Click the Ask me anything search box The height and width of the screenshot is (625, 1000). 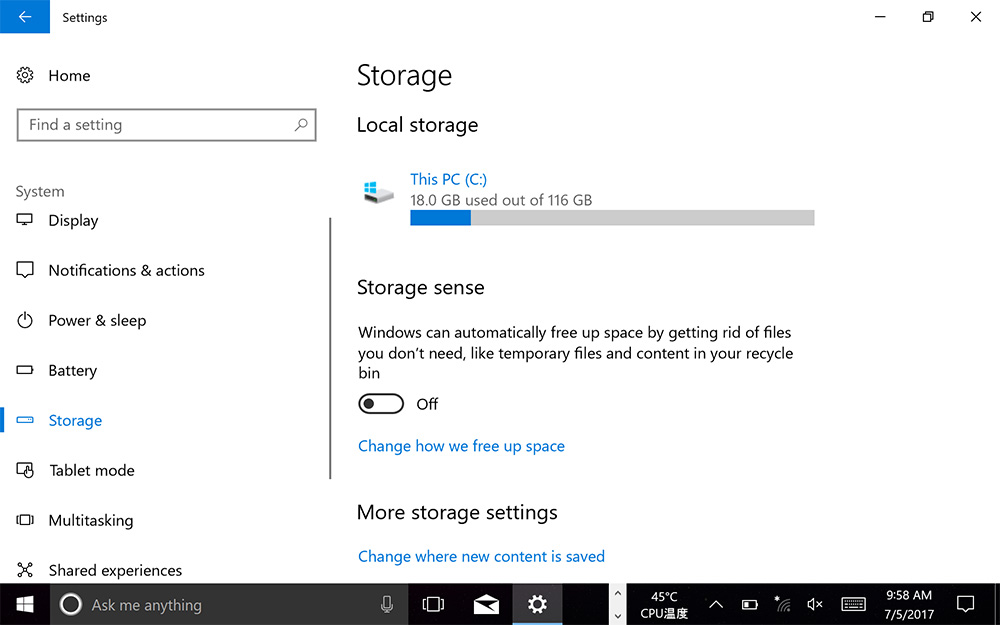230,604
